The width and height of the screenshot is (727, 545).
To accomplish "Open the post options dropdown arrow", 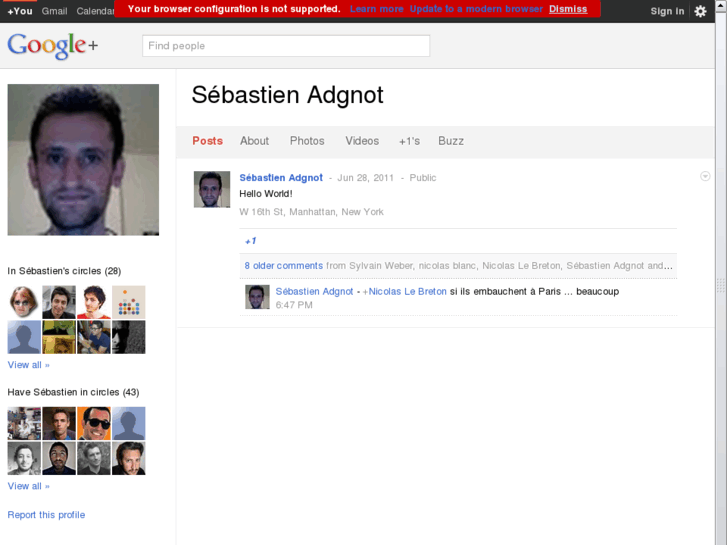I will click(705, 176).
